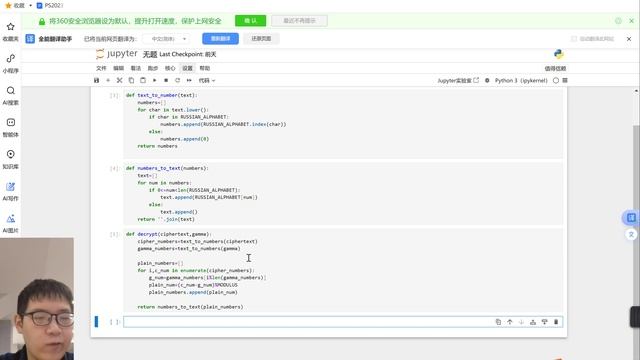
Task: Paste cell using the clipboard toolbar icon
Action: point(143,80)
